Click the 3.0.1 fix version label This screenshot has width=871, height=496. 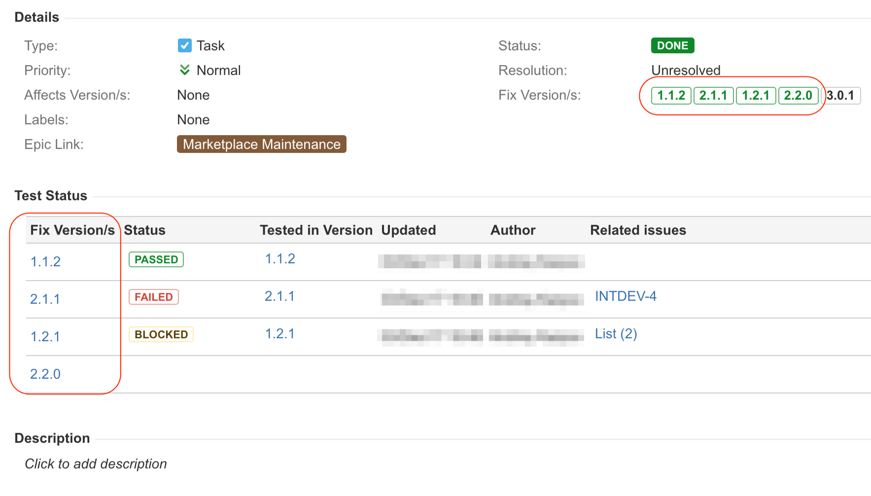(841, 96)
